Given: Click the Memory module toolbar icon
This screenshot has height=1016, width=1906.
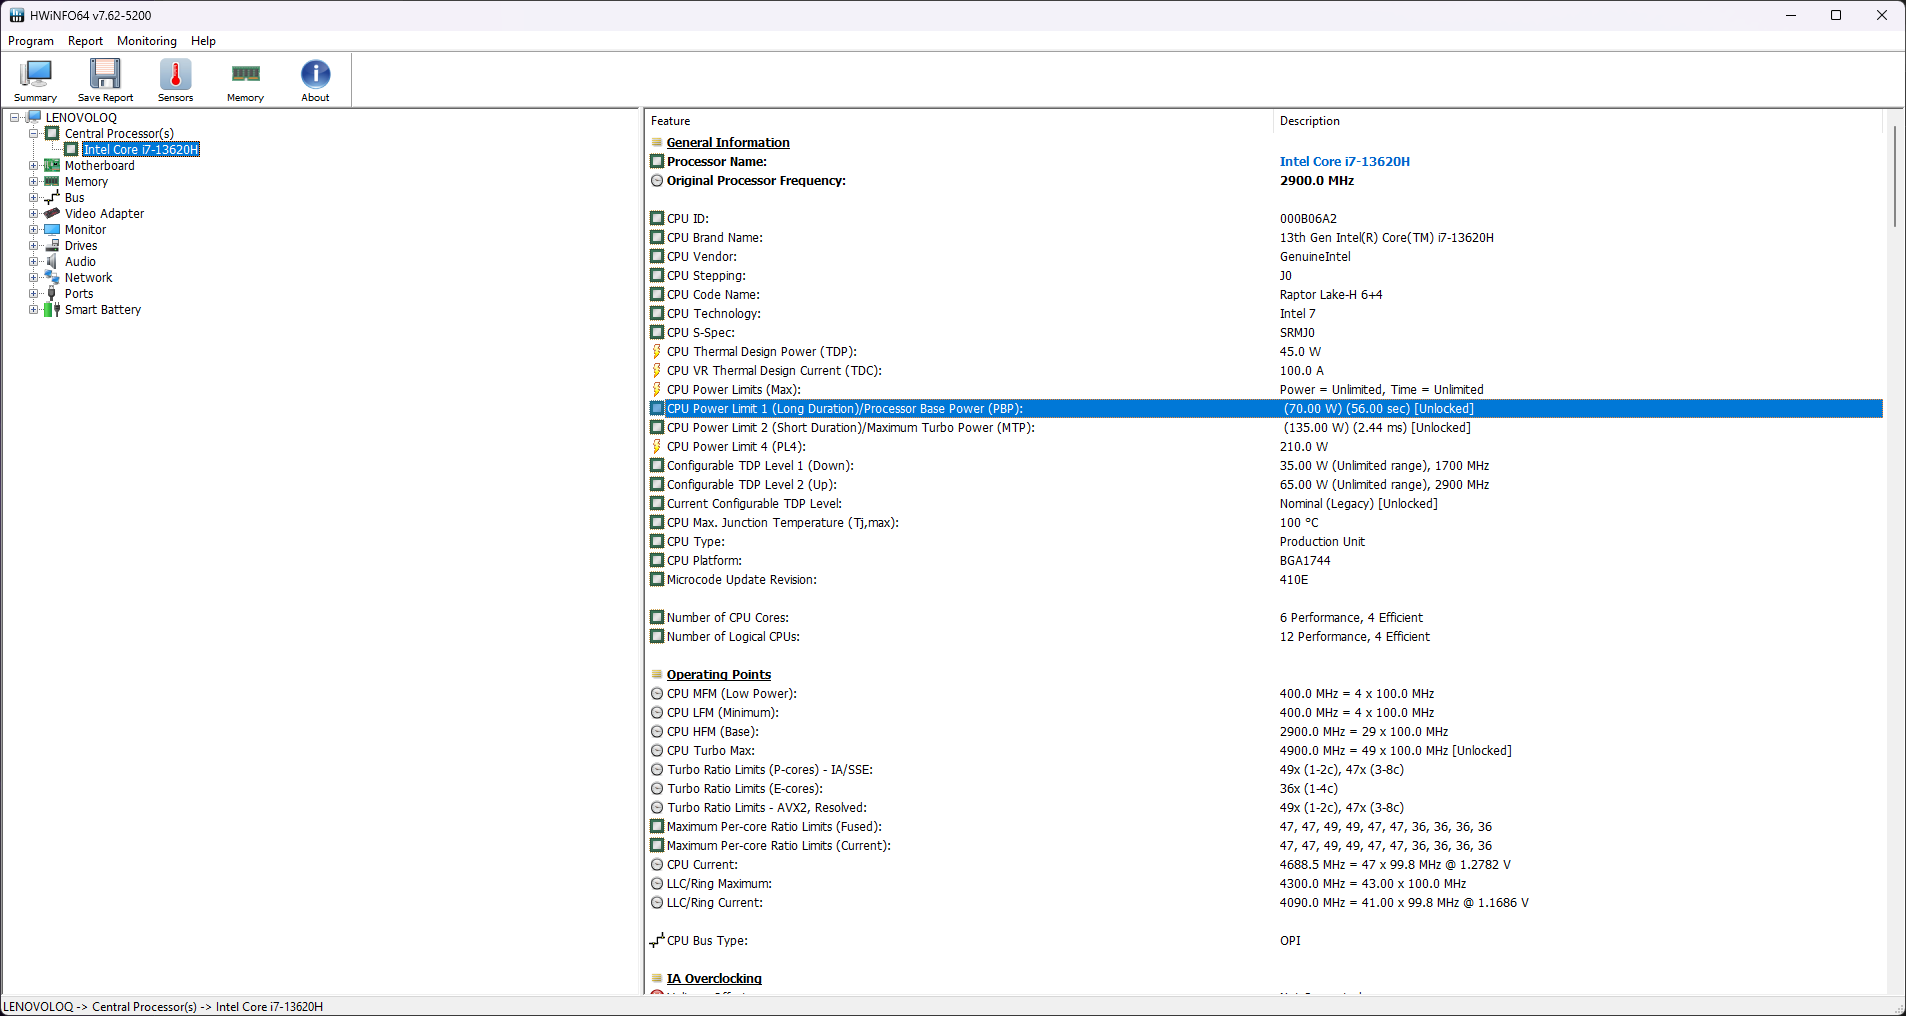Looking at the screenshot, I should click(245, 79).
